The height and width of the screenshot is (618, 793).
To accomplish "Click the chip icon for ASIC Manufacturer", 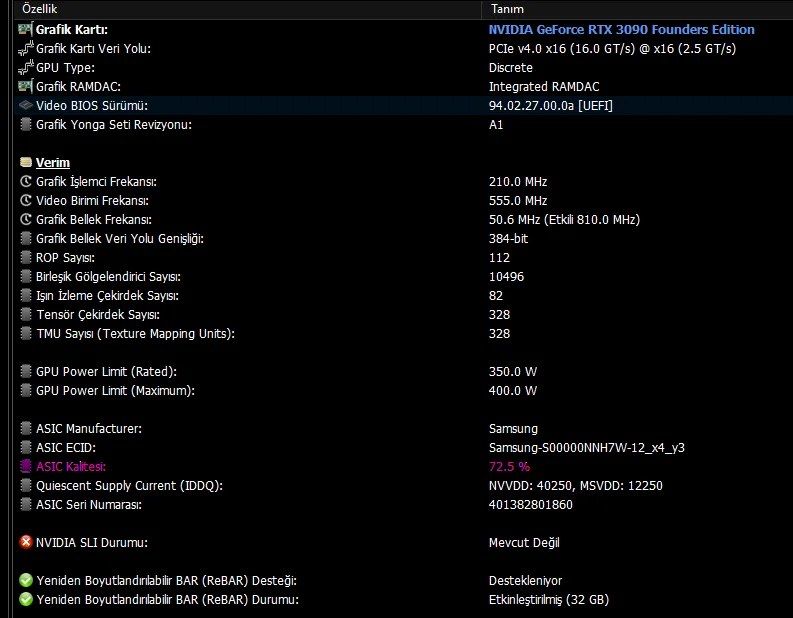I will point(25,428).
